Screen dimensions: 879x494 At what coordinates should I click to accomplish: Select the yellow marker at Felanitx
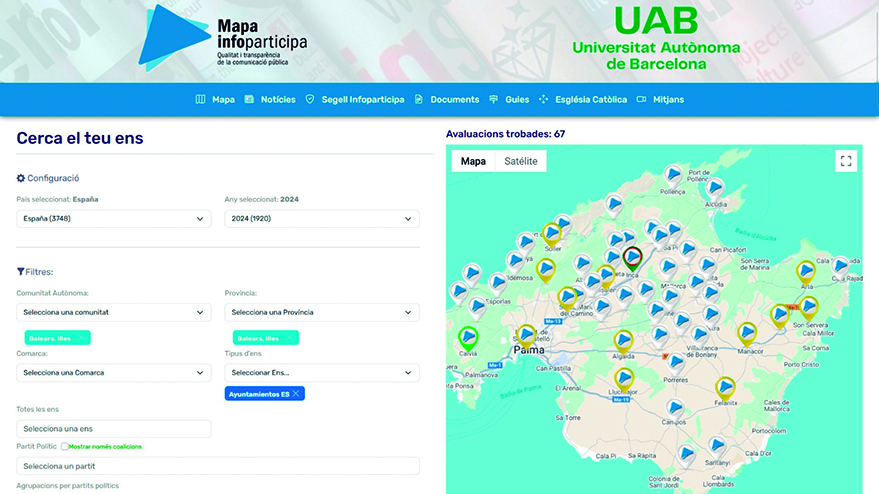point(725,387)
